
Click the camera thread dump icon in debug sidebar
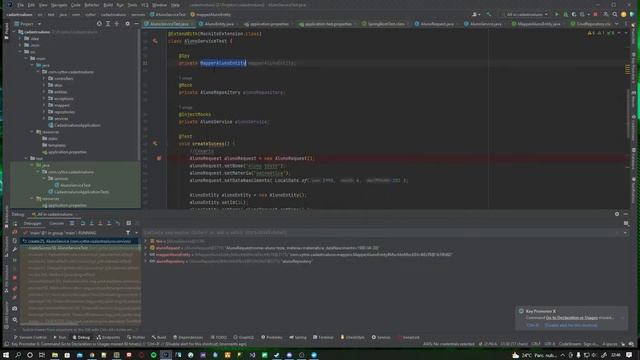coord(15,309)
